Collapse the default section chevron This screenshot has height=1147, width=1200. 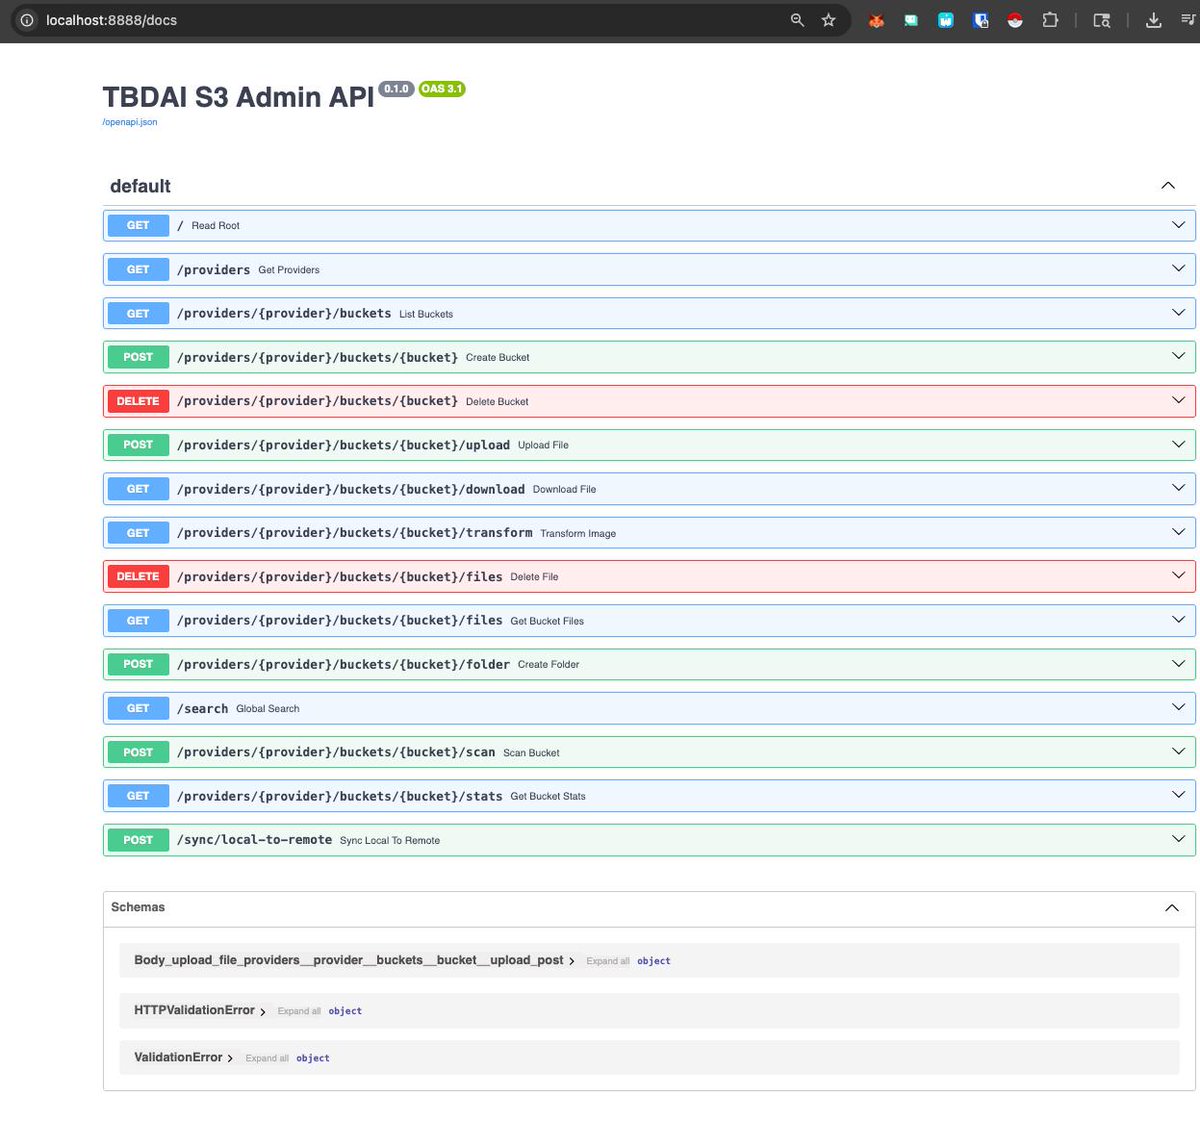1167,186
